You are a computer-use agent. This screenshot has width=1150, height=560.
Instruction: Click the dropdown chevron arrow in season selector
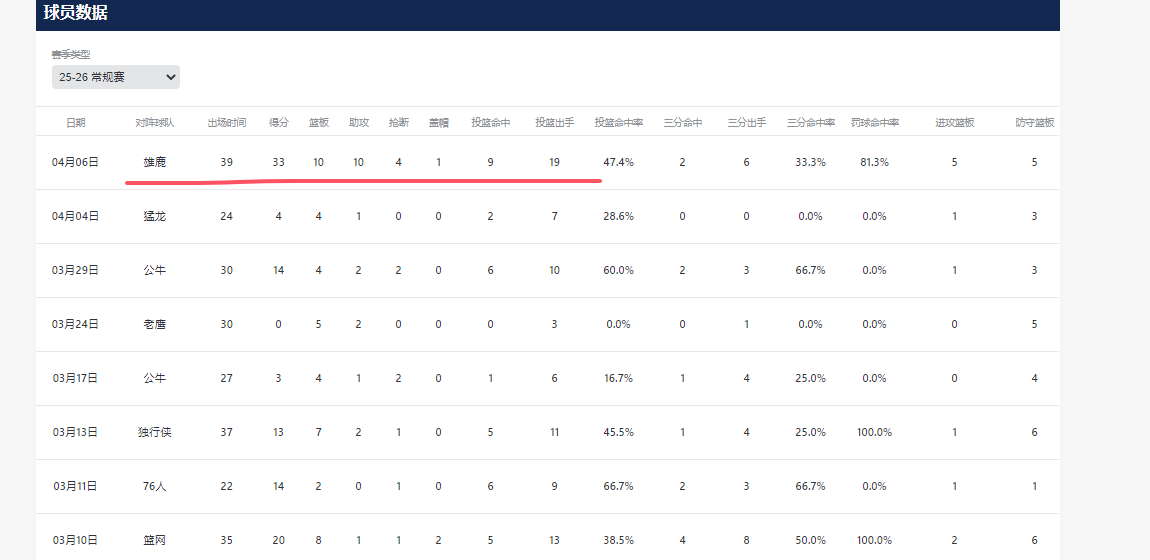171,77
